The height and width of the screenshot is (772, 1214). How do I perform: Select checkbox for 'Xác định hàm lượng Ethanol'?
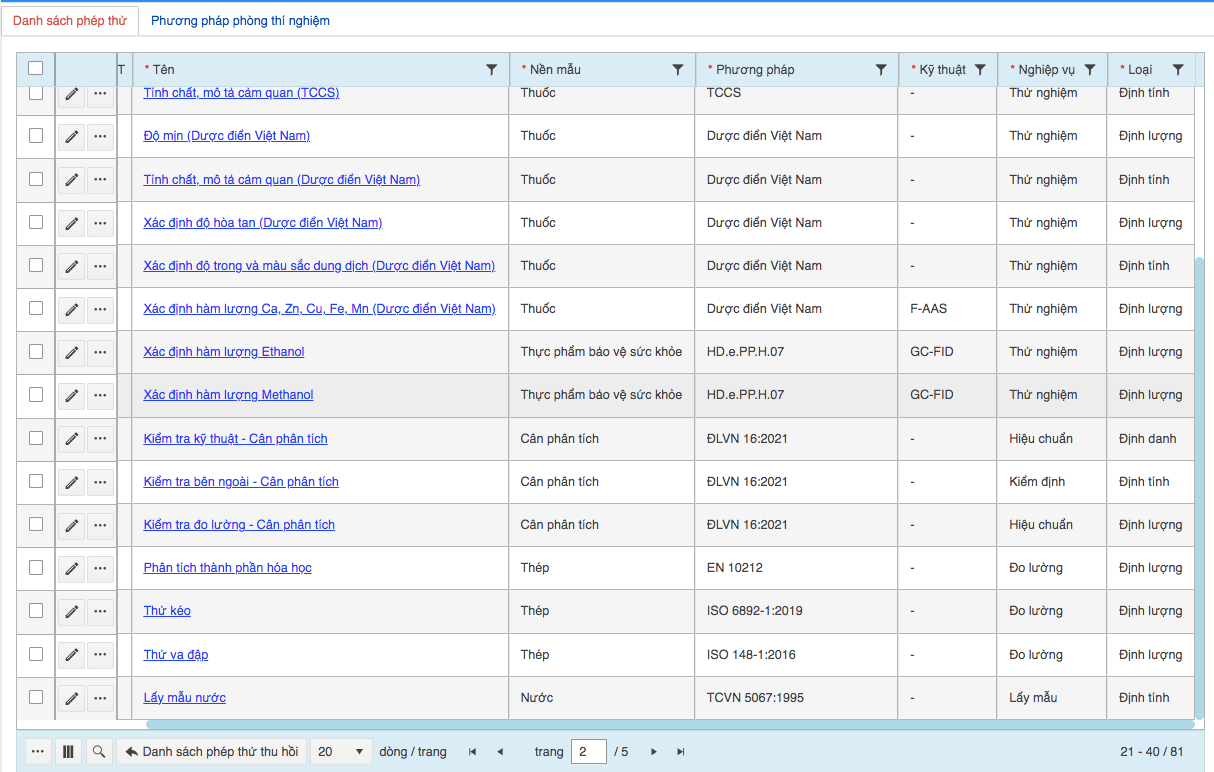tap(36, 351)
